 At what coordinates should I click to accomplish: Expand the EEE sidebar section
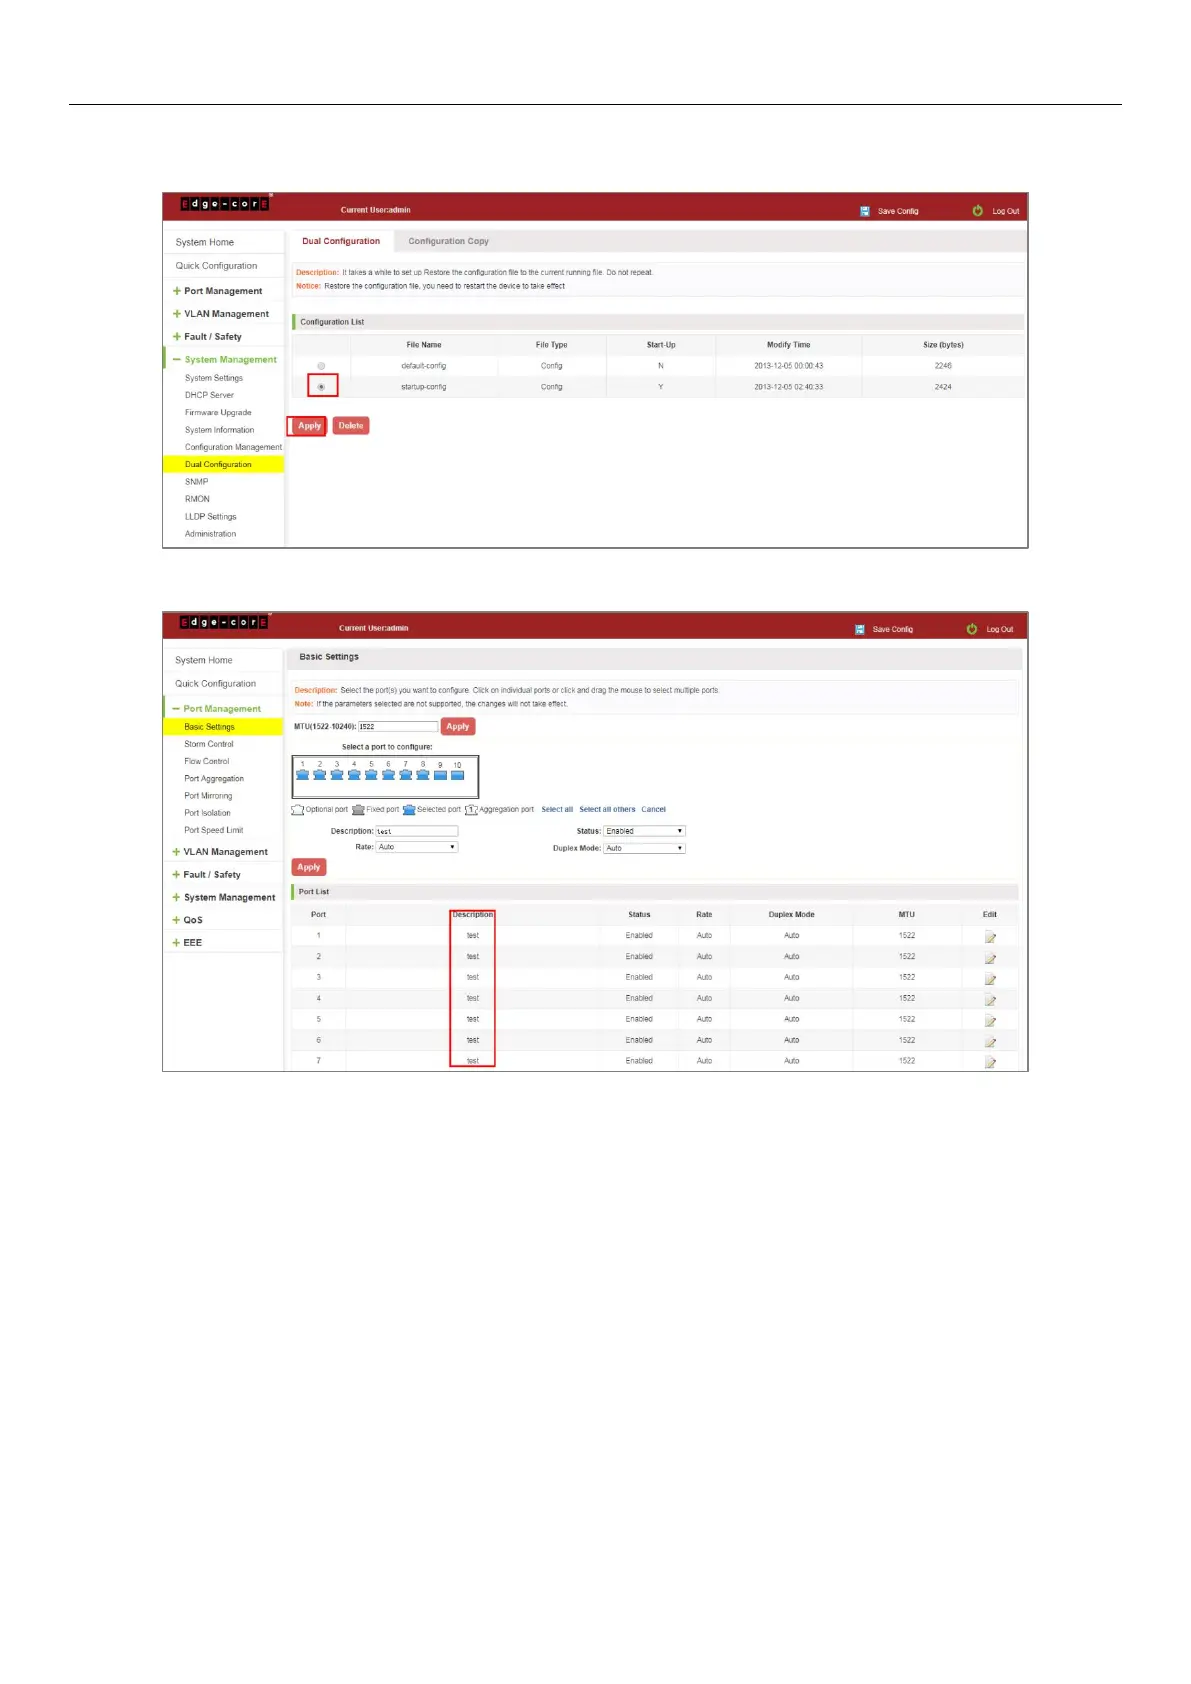(187, 943)
